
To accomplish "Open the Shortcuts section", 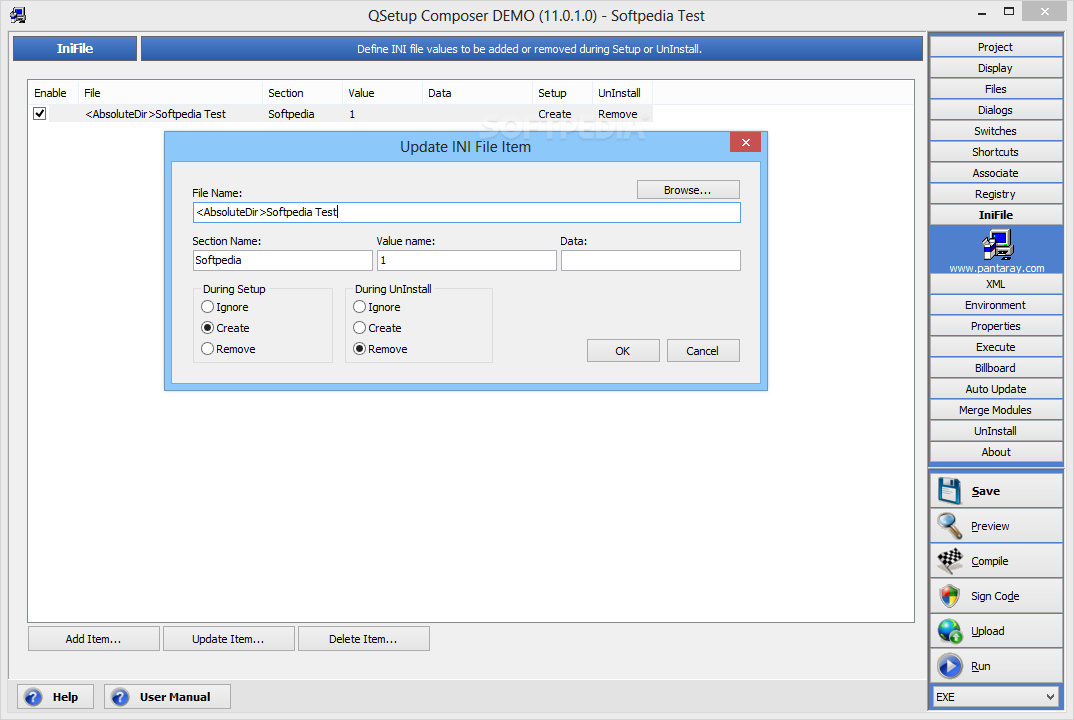I will coord(995,152).
